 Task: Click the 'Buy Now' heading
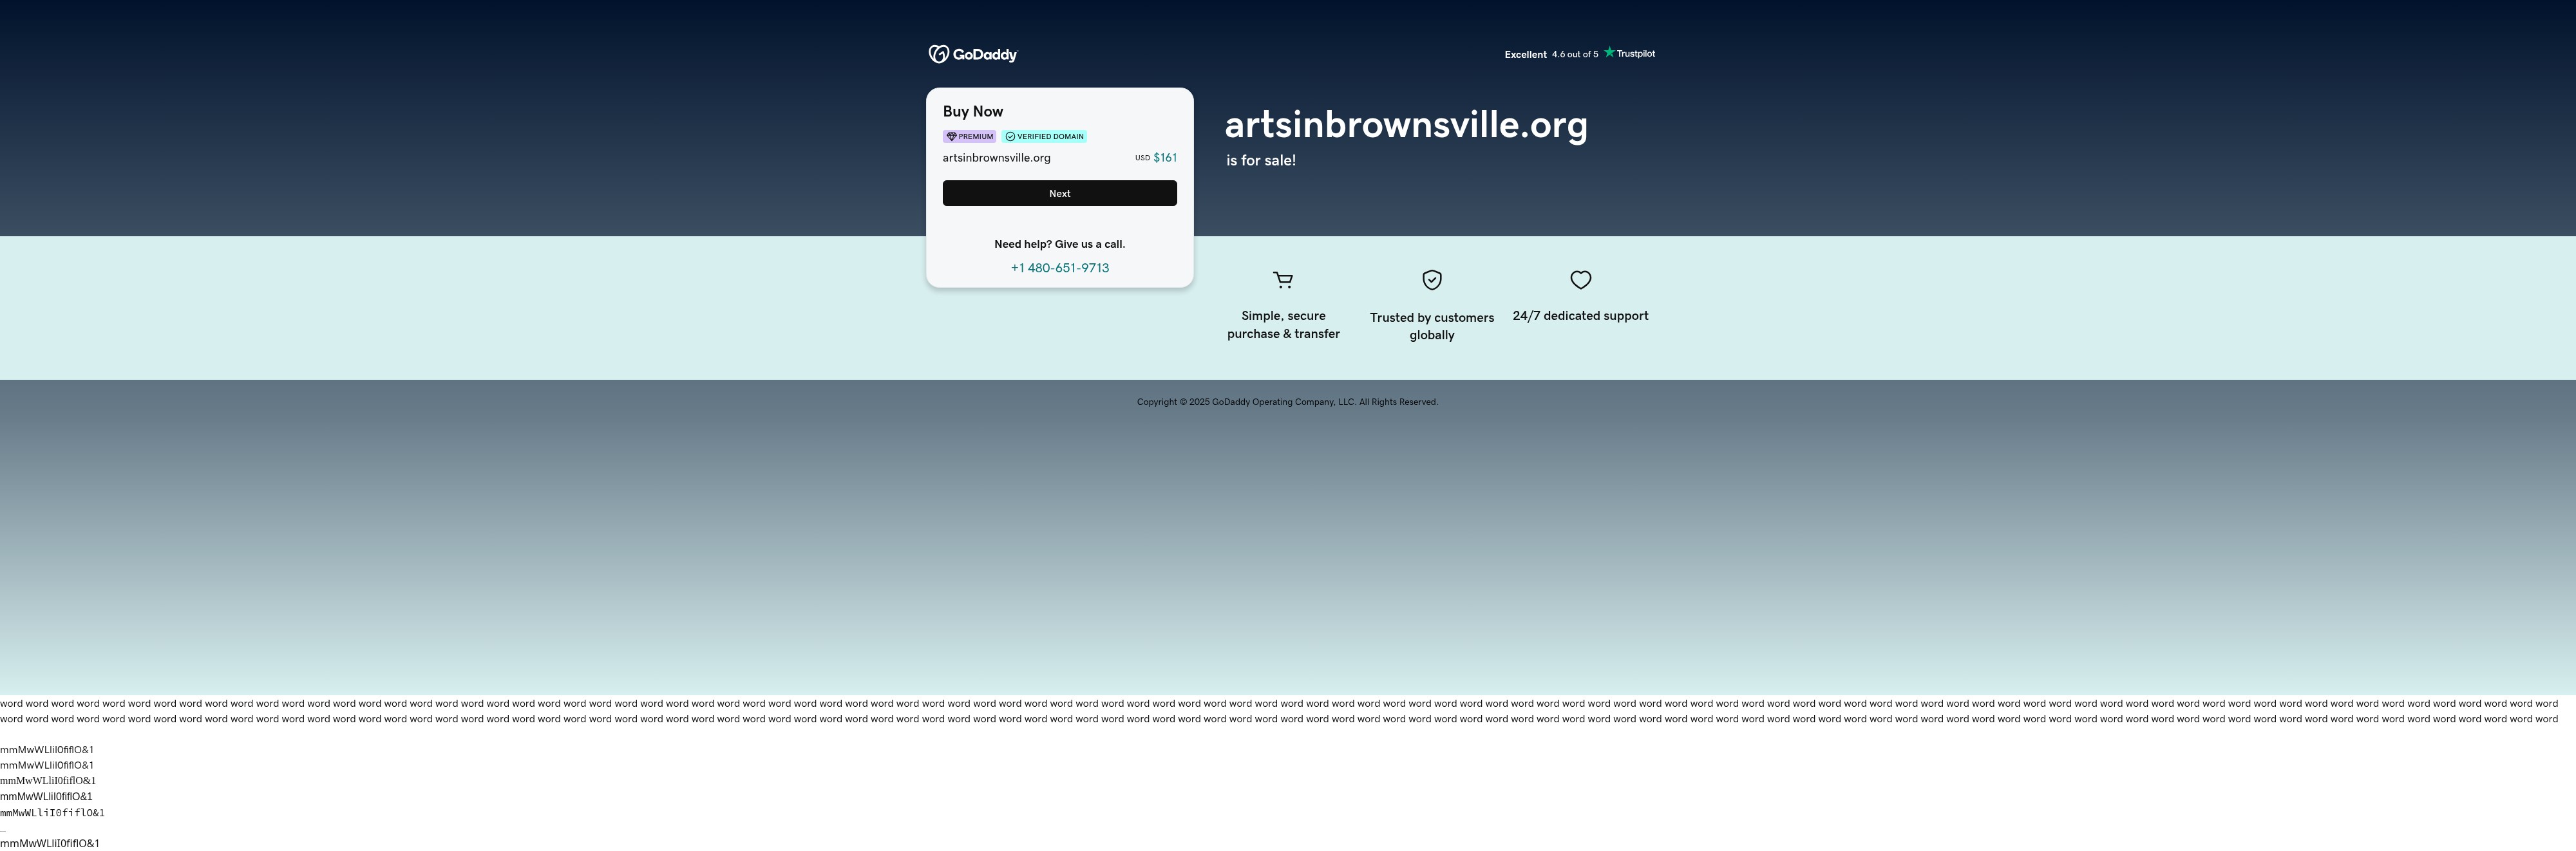(x=972, y=111)
